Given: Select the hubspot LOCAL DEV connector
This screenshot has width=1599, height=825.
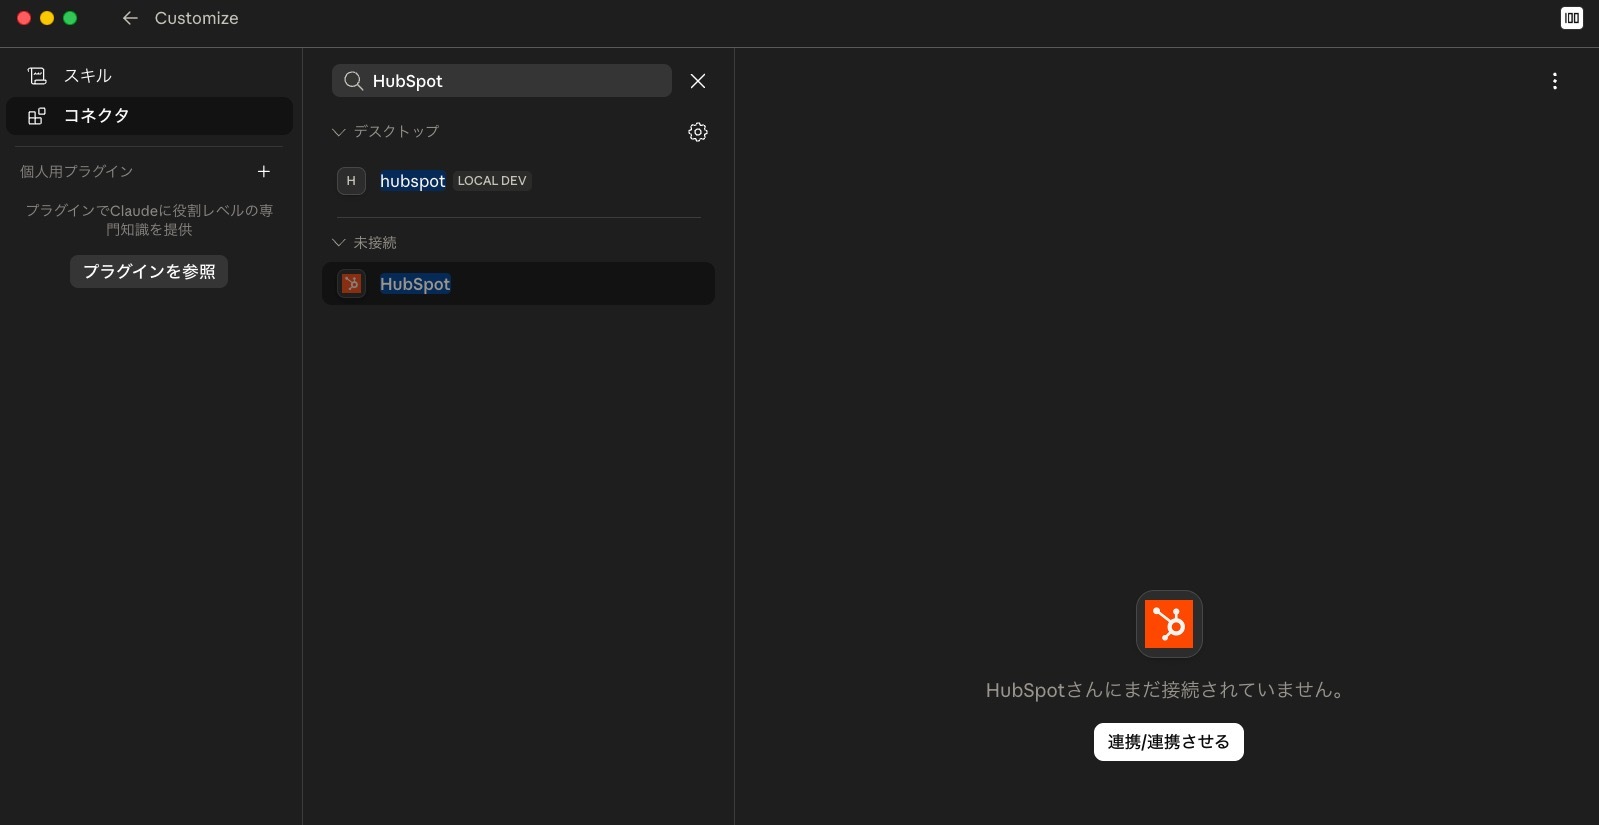Looking at the screenshot, I should (518, 181).
